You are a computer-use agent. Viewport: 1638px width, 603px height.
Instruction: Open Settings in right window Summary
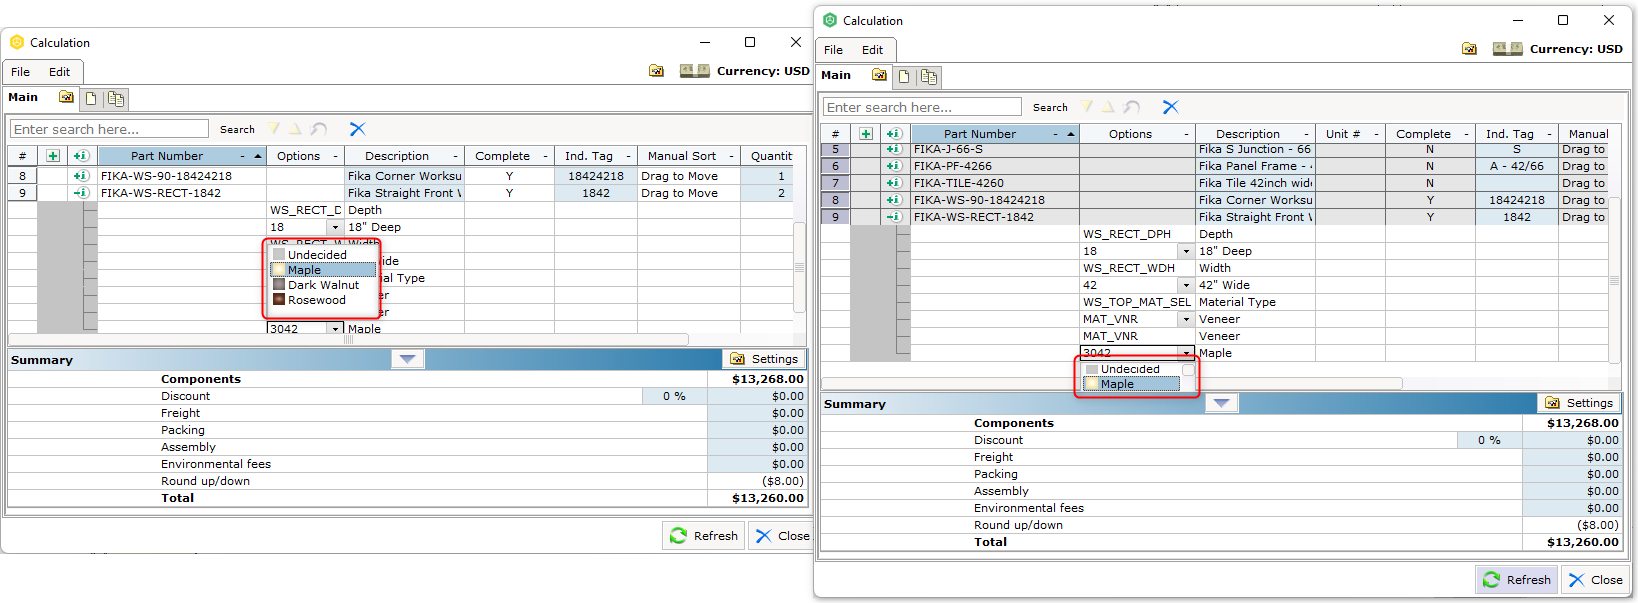pyautogui.click(x=1580, y=403)
